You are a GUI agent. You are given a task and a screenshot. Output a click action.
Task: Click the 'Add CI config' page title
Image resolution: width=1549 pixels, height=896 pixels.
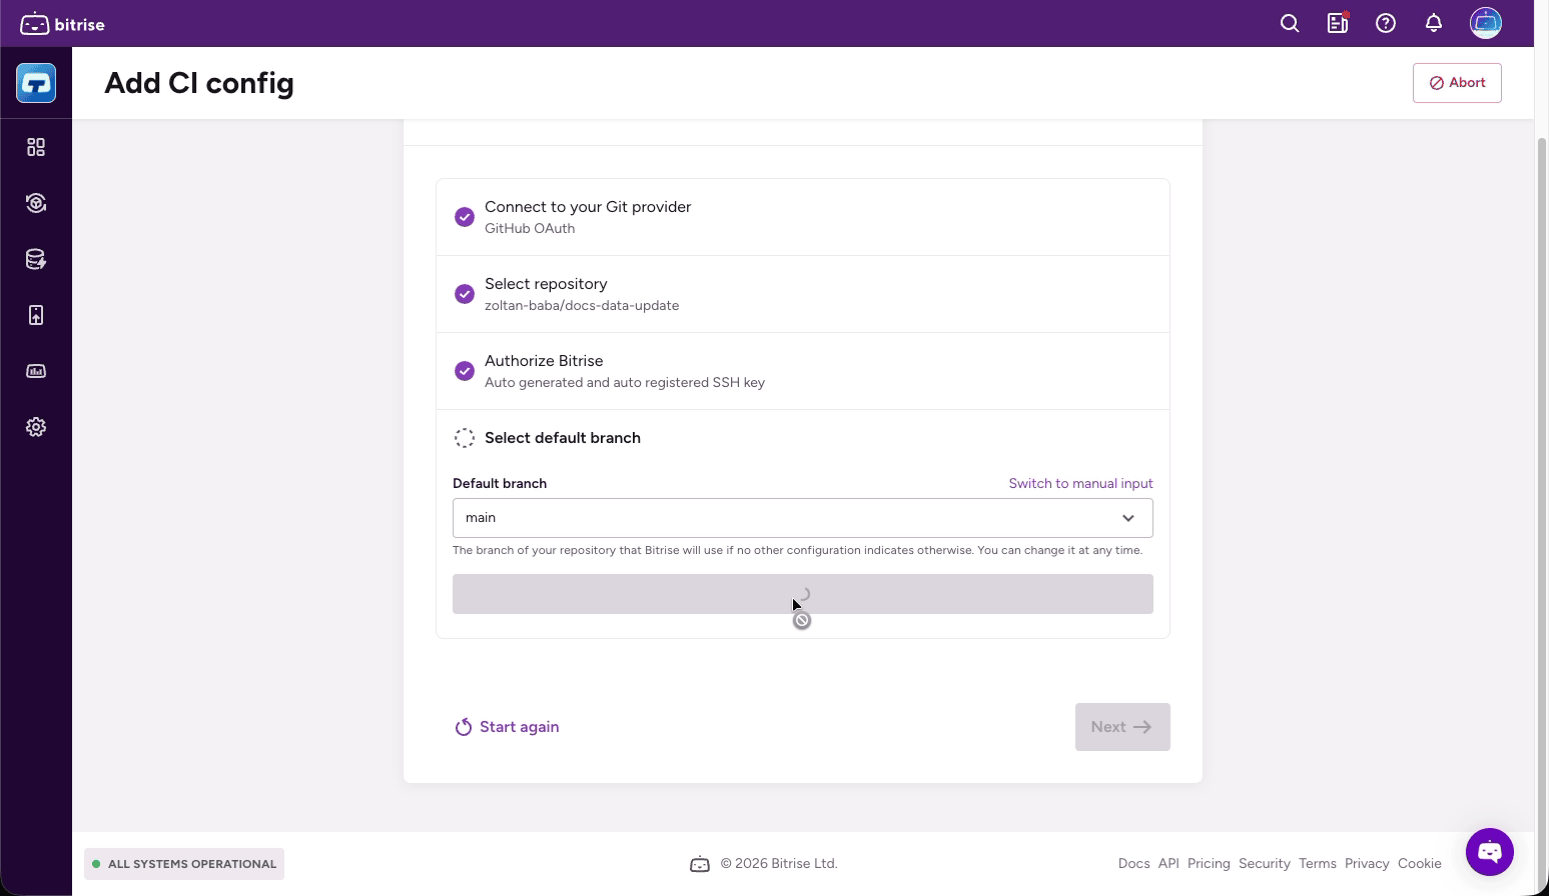[x=199, y=83]
